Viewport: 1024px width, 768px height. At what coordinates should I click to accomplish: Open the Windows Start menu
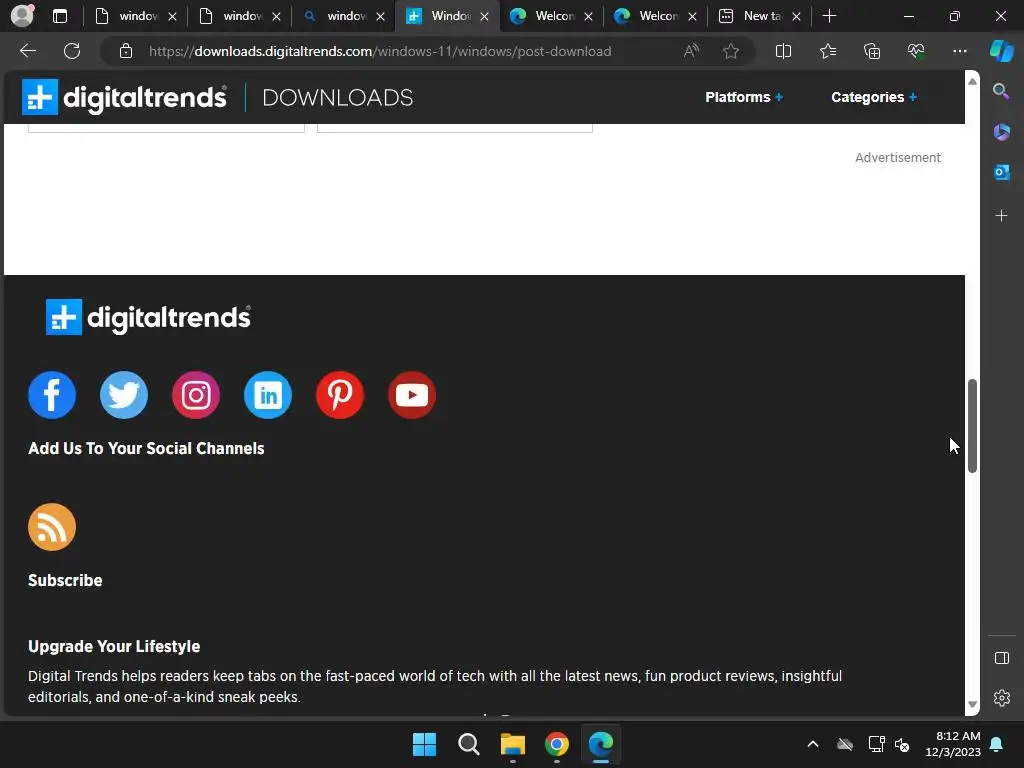pyautogui.click(x=424, y=744)
